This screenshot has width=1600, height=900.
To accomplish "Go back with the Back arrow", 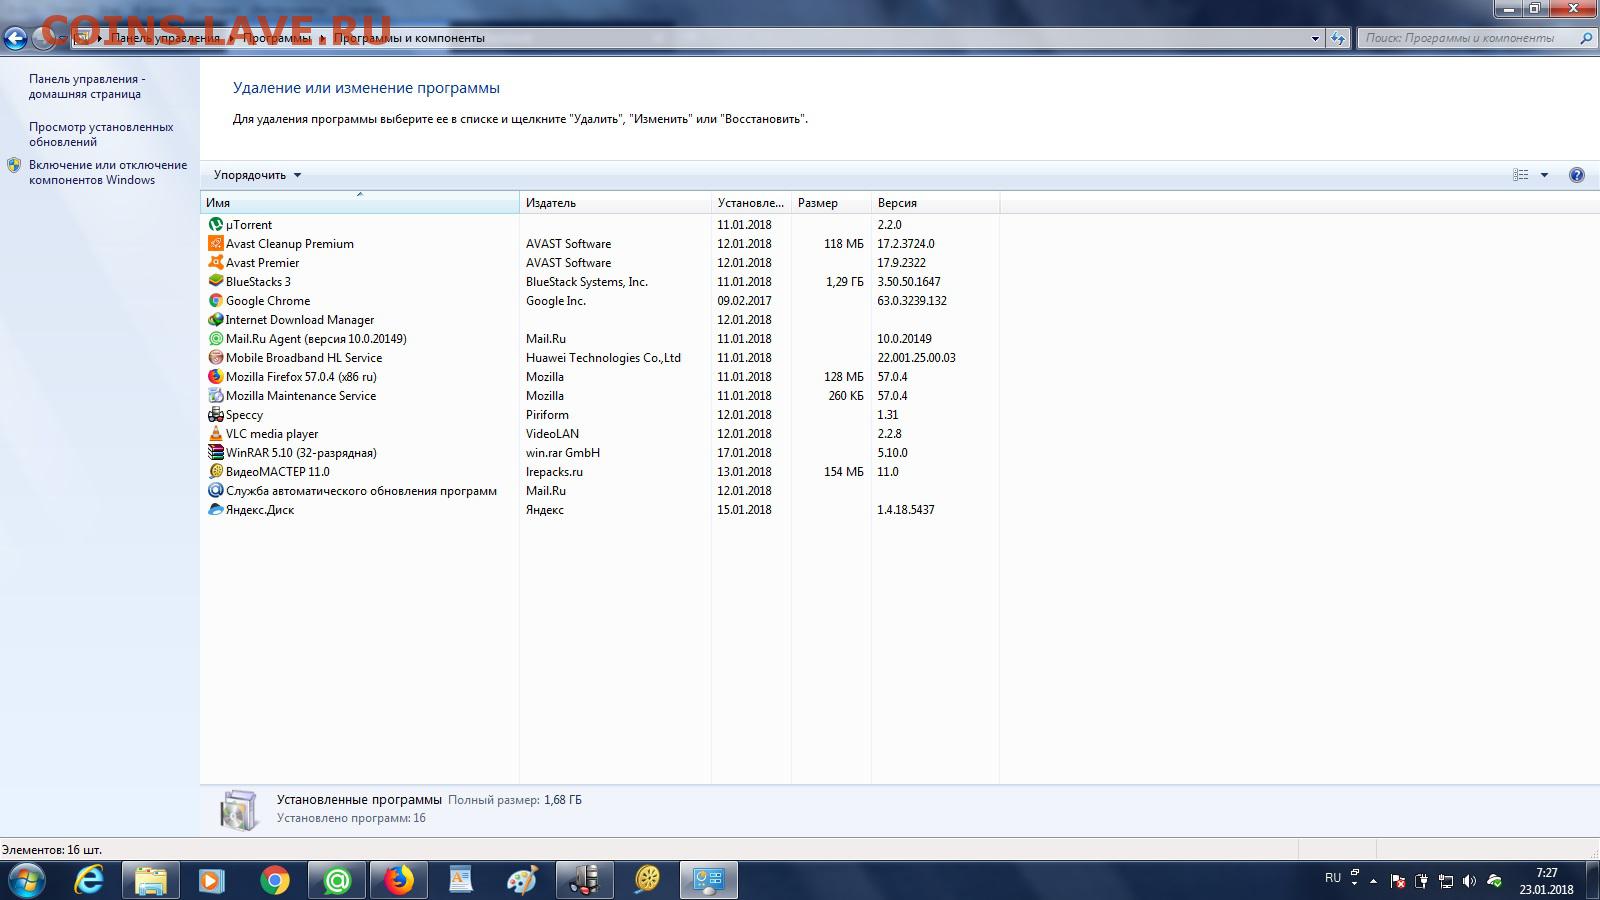I will [15, 38].
